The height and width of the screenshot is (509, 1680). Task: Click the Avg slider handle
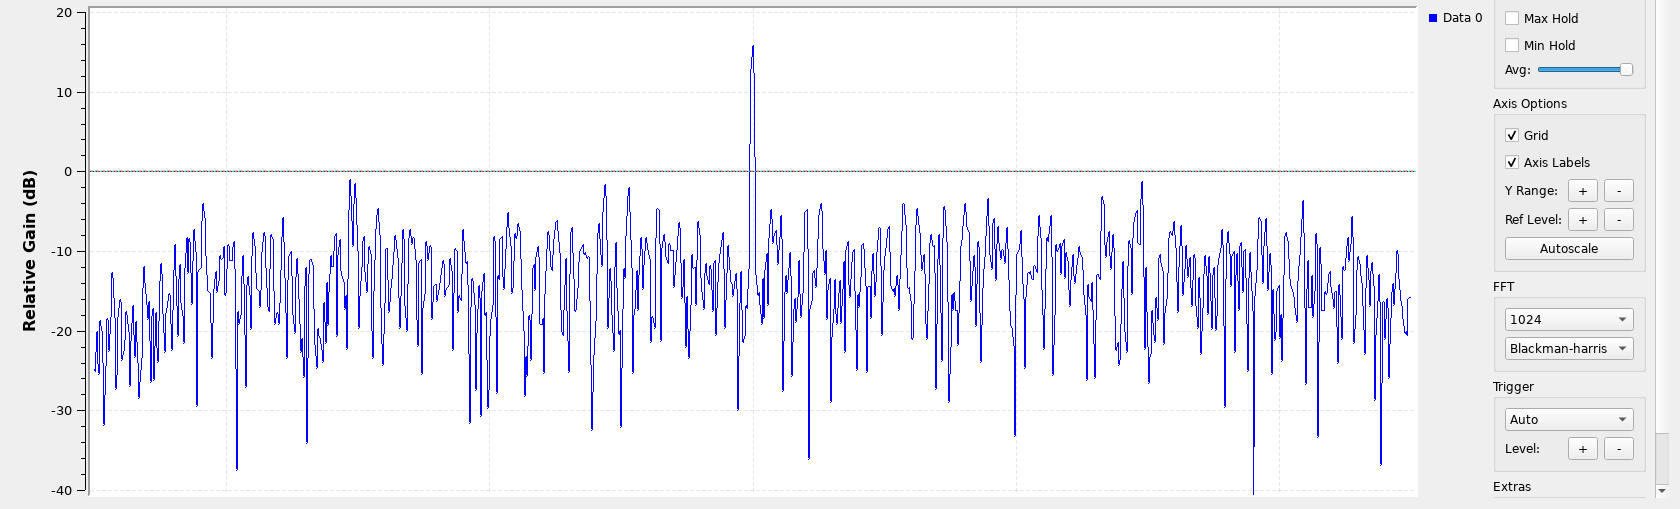[1626, 69]
